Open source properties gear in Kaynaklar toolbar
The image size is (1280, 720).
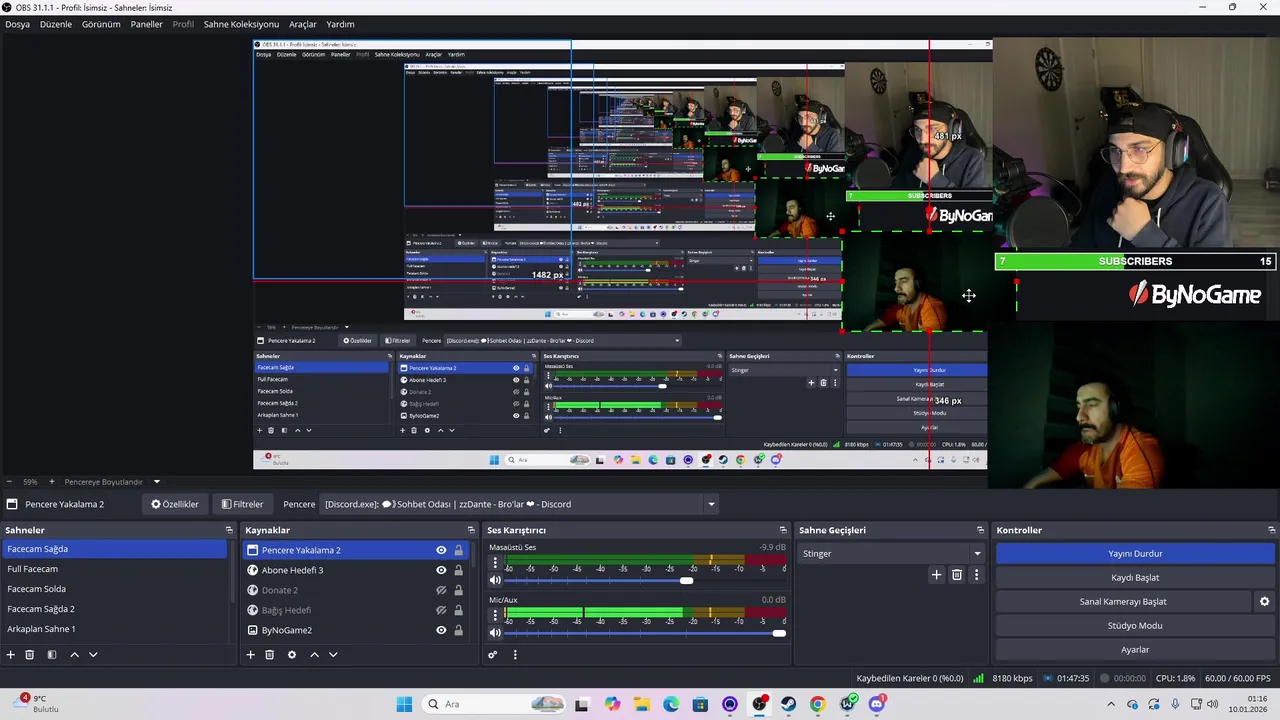click(x=292, y=655)
